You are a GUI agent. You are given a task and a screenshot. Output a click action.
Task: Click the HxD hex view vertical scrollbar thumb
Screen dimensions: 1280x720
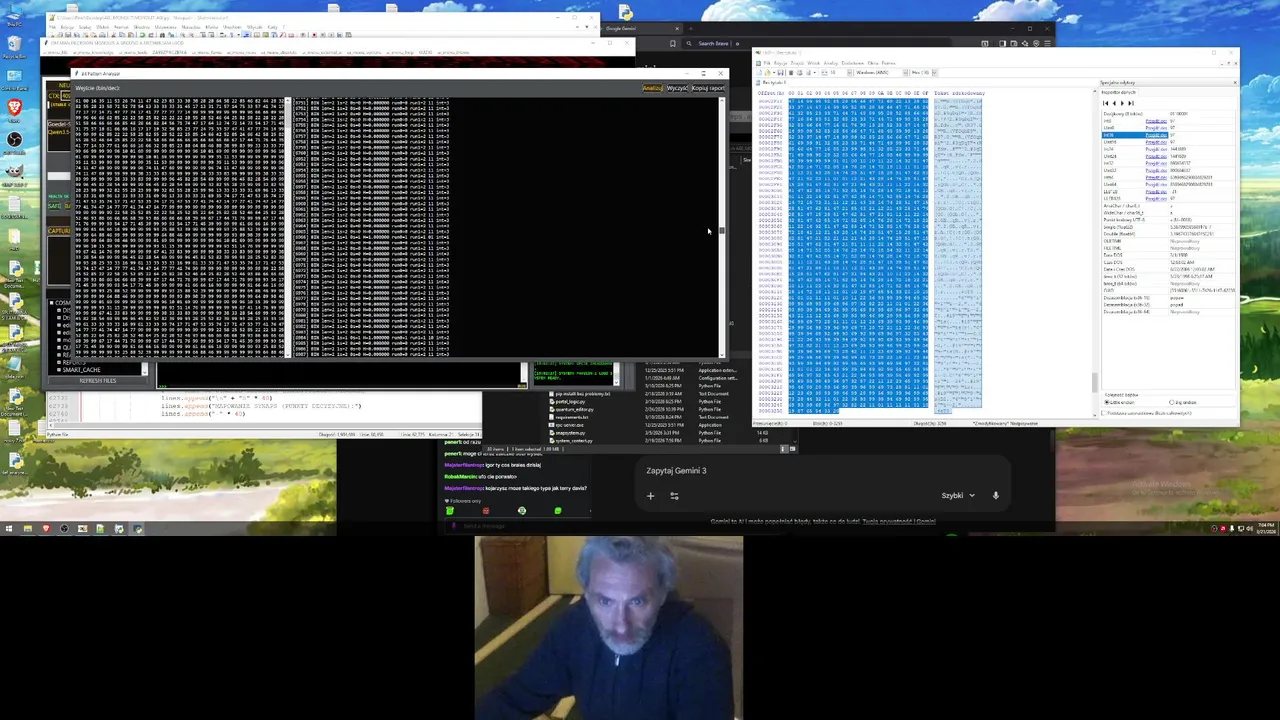coord(1094,383)
